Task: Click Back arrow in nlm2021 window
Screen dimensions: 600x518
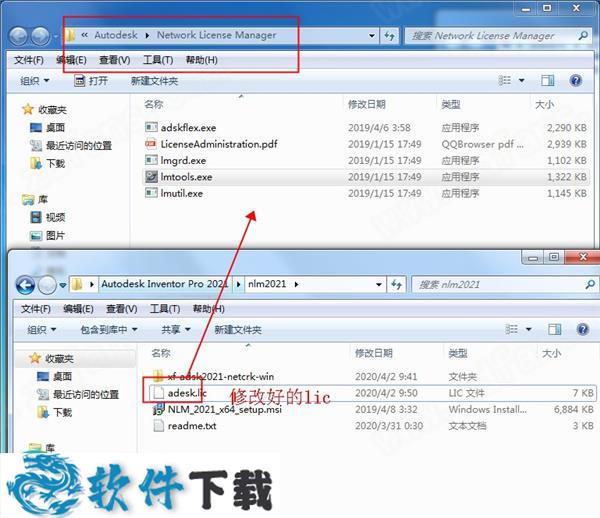Action: 25,285
